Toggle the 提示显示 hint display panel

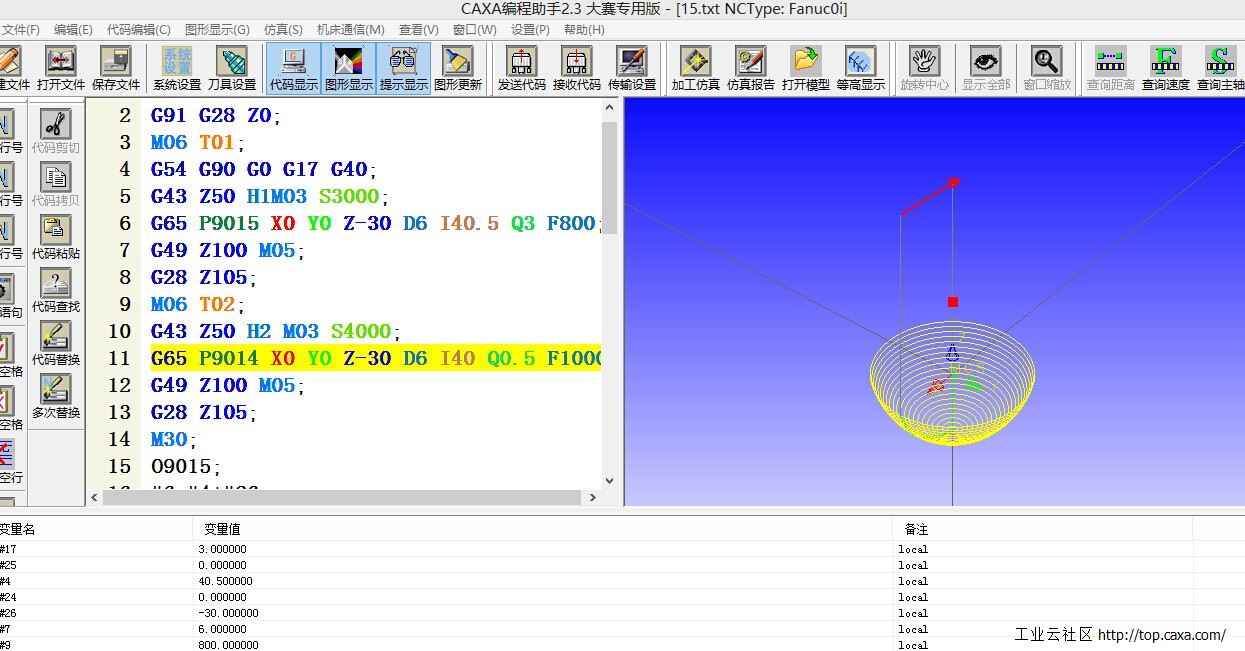[x=403, y=67]
